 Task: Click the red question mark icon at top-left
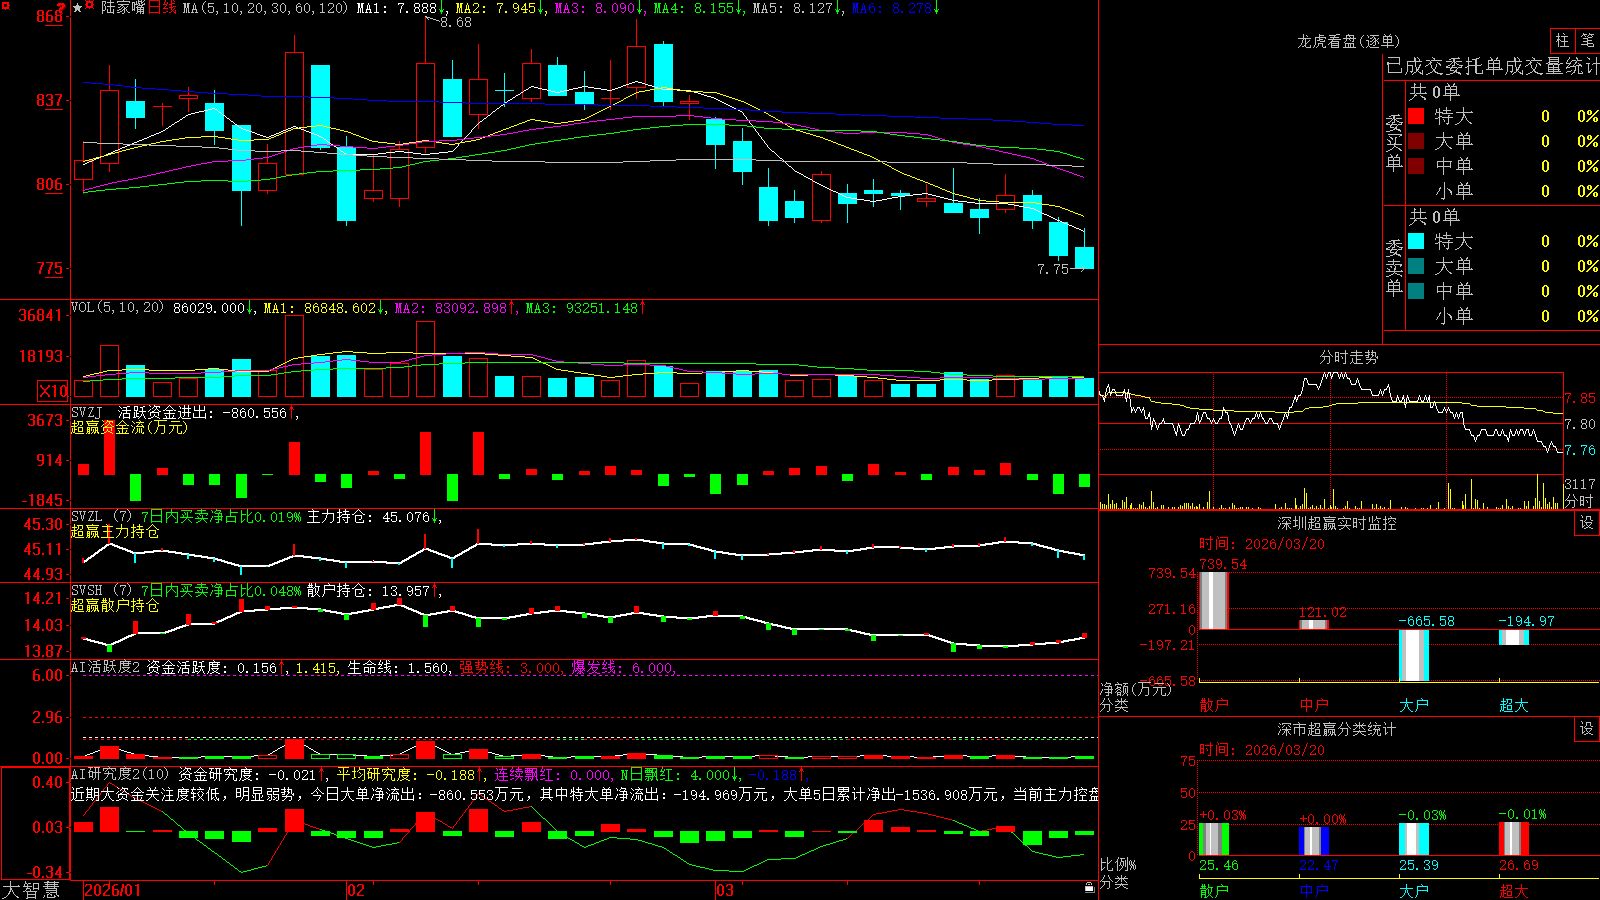(x=61, y=8)
